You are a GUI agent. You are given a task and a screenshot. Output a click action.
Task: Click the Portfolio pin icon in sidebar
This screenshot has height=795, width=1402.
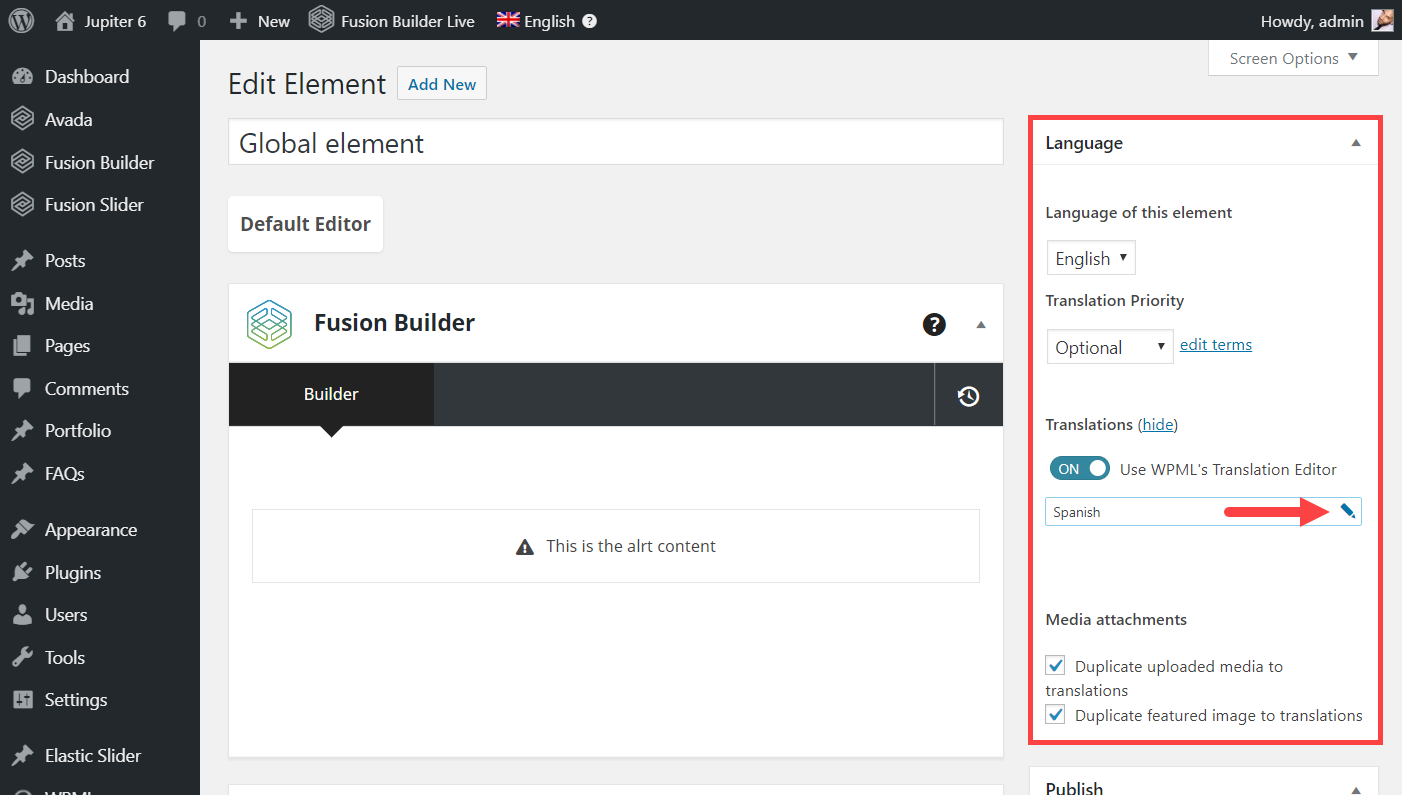22,431
